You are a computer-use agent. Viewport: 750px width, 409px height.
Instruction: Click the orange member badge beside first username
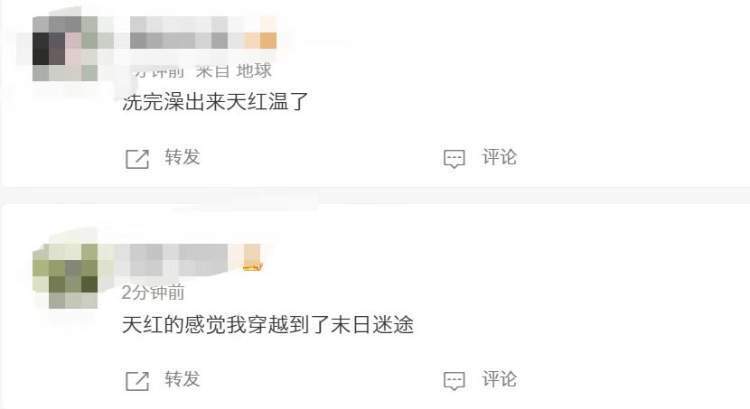tap(261, 33)
